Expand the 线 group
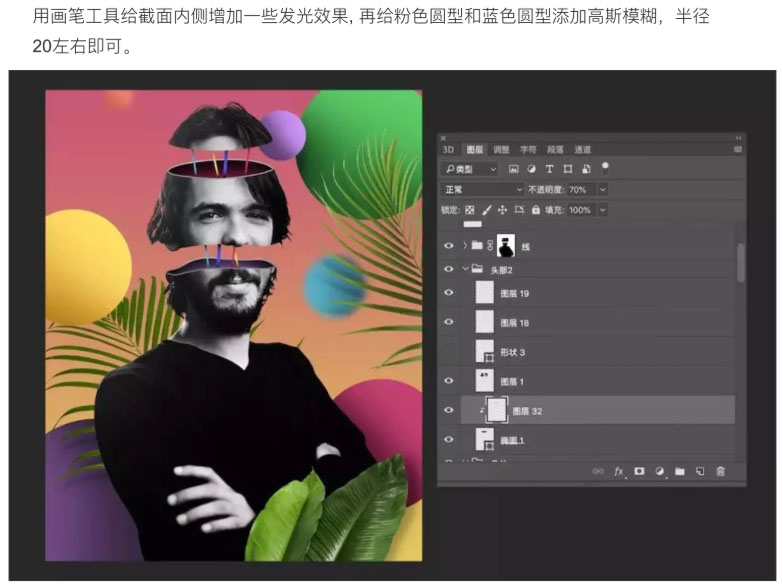 point(465,245)
